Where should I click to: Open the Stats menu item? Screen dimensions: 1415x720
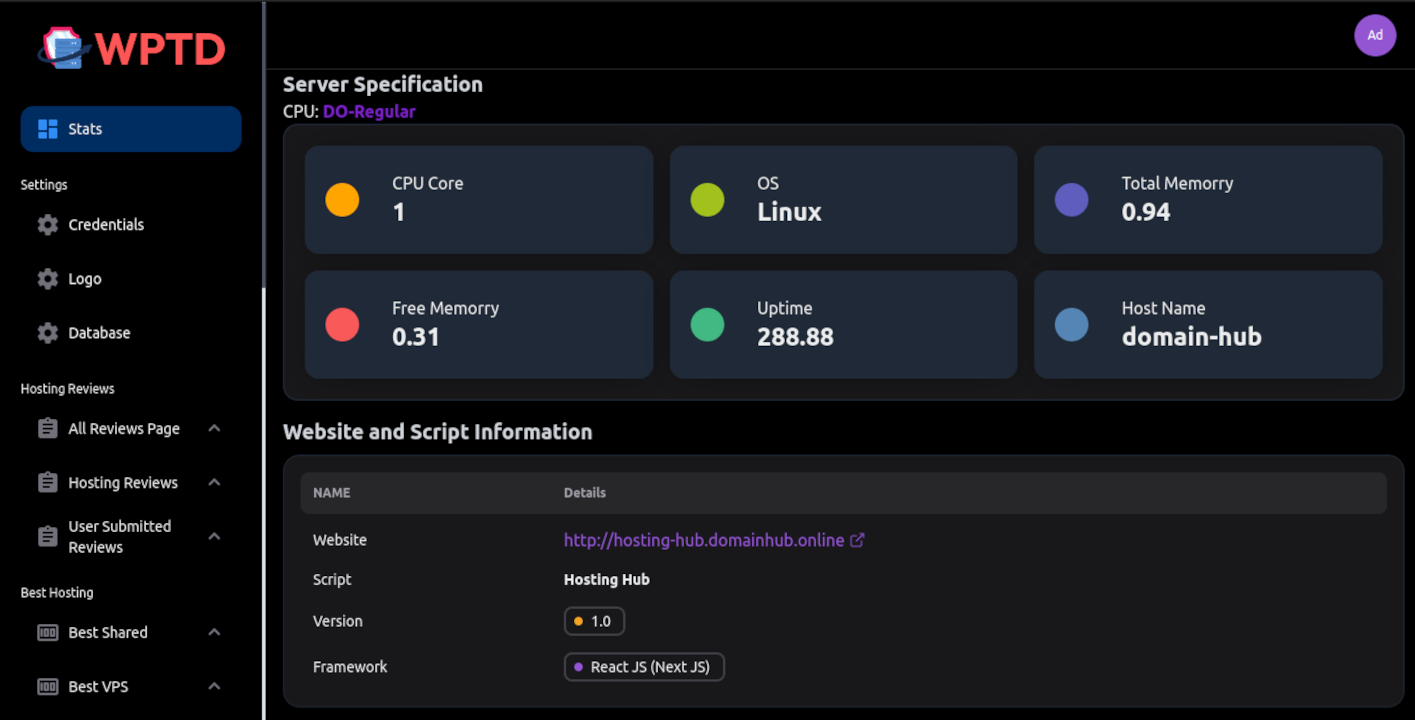coord(131,129)
